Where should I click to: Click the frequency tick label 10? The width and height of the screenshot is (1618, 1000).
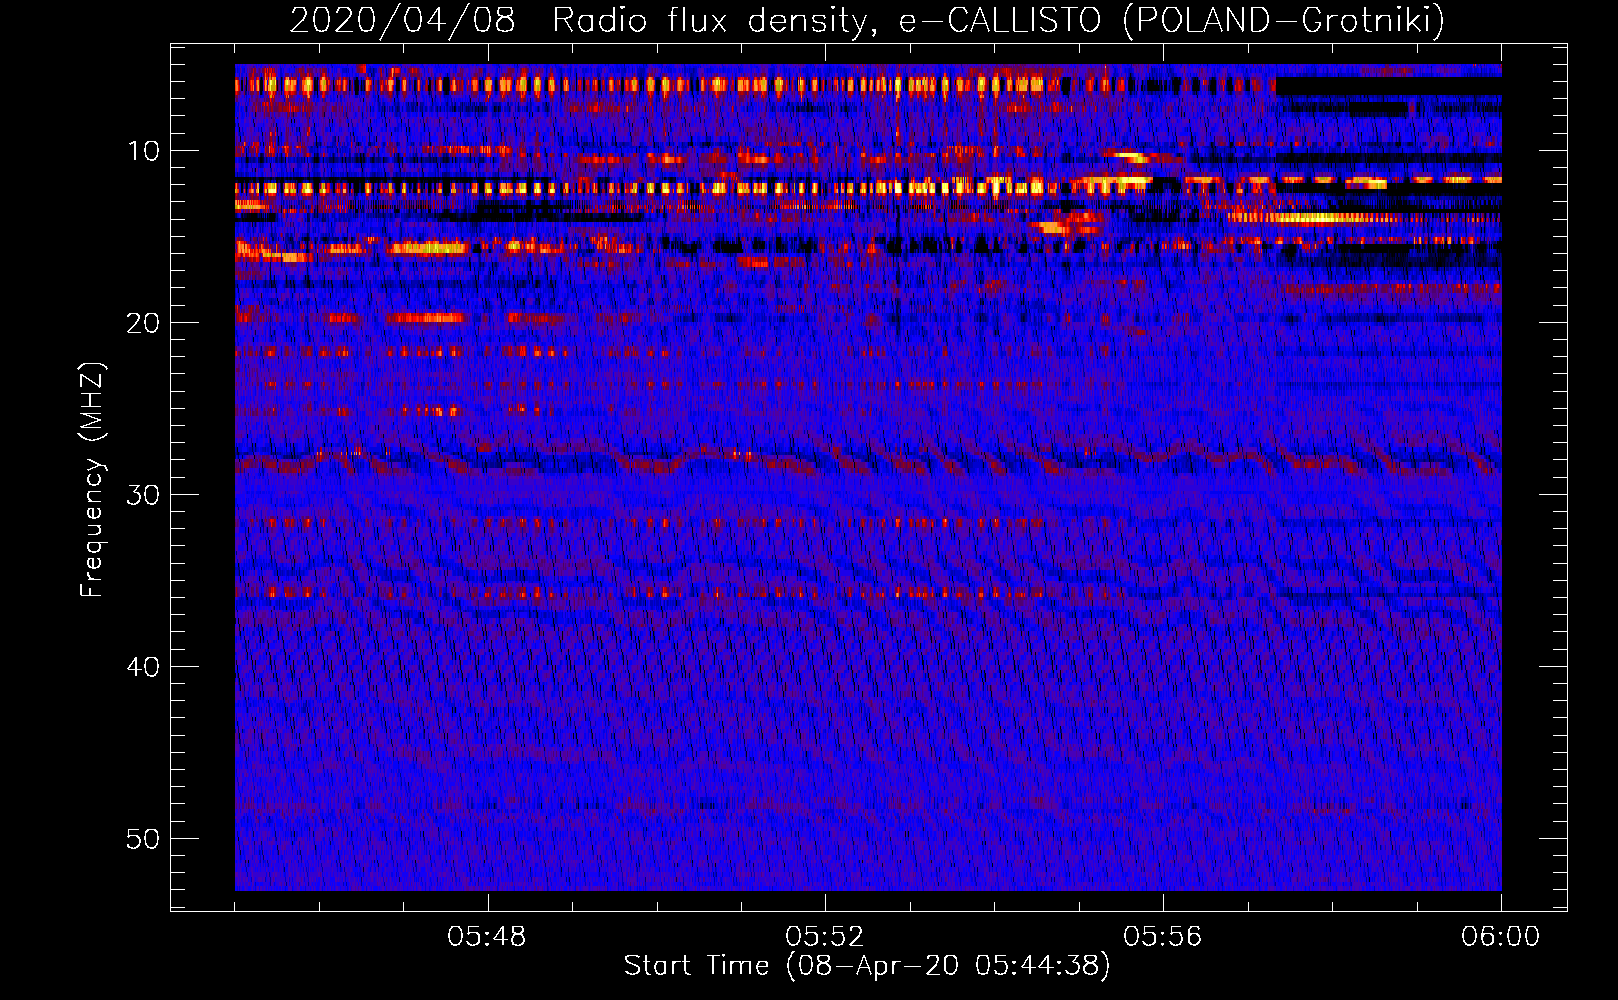(144, 151)
